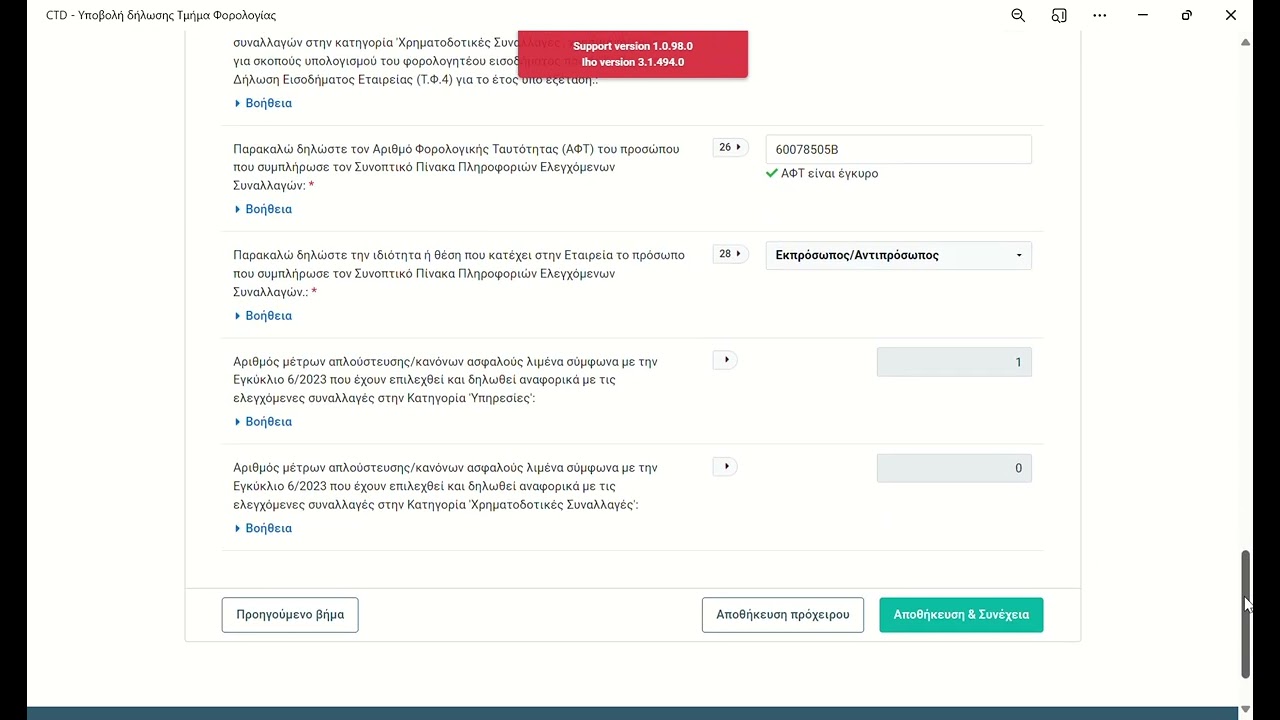Click the ΑΦΤ input field containing 60078505B
This screenshot has width=1280, height=720.
(898, 150)
